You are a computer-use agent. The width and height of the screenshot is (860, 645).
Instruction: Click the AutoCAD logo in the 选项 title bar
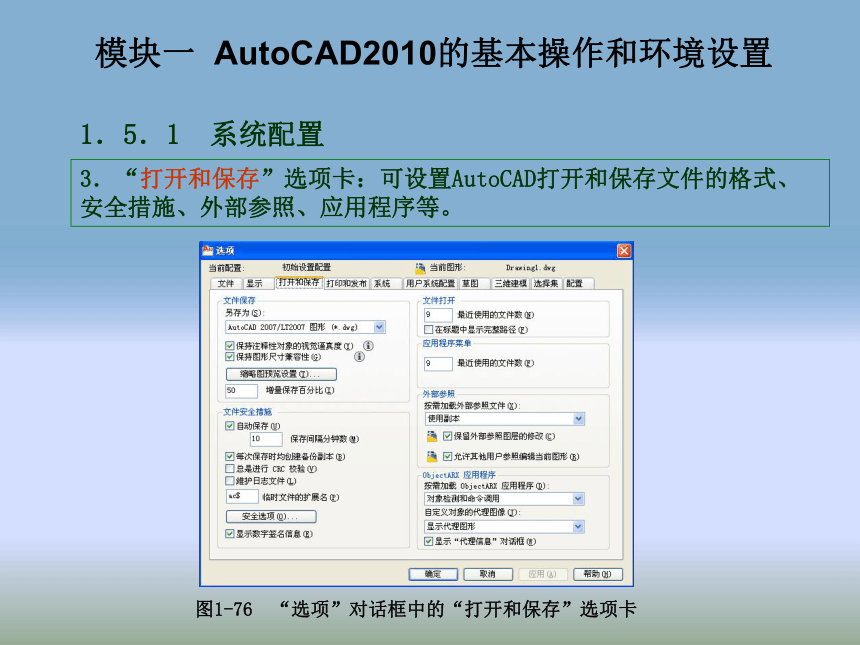[207, 250]
